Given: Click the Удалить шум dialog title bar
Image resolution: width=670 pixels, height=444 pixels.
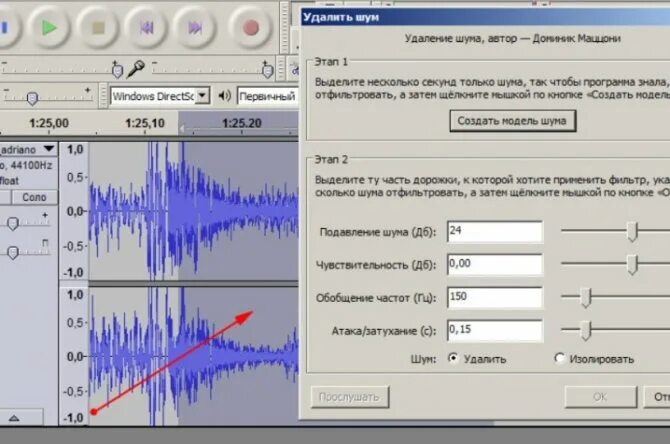Looking at the screenshot, I should pyautogui.click(x=485, y=17).
